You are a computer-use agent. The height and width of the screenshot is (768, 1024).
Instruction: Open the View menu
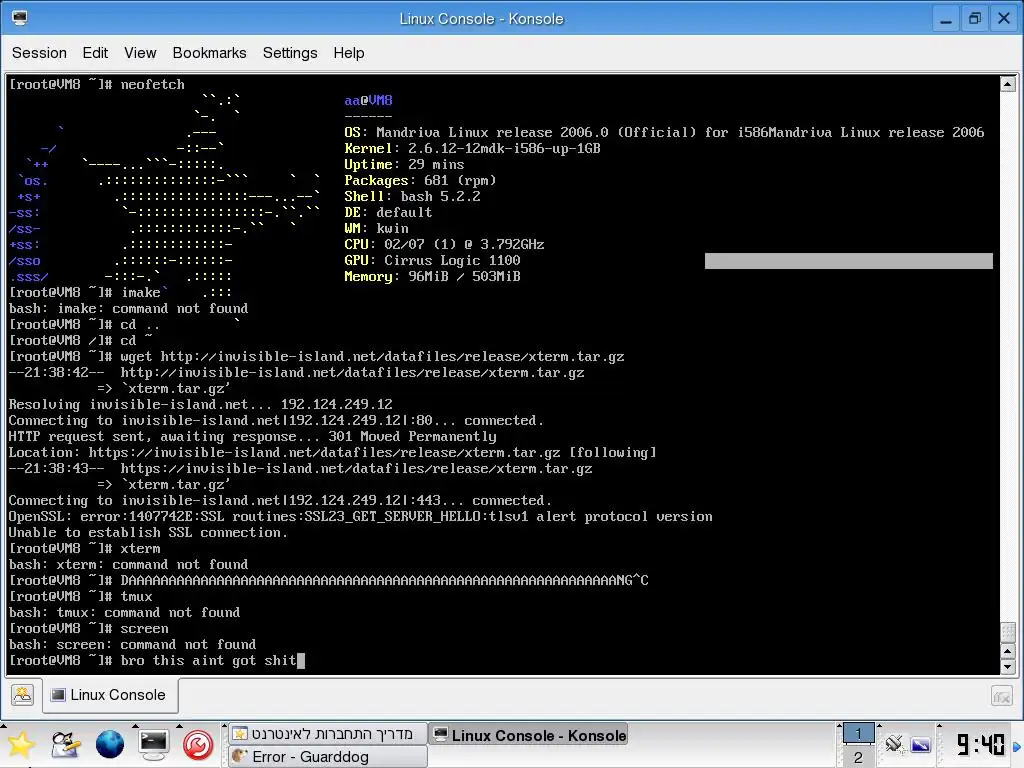(x=140, y=53)
